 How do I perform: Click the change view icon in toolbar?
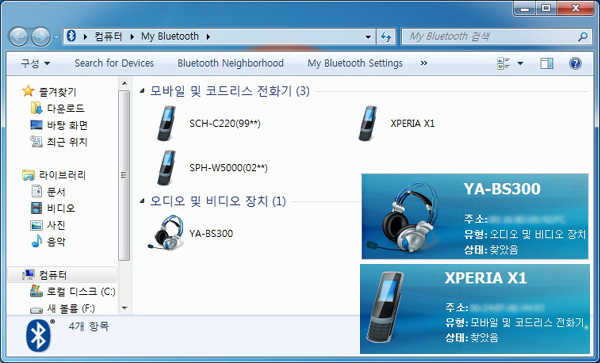coord(503,63)
